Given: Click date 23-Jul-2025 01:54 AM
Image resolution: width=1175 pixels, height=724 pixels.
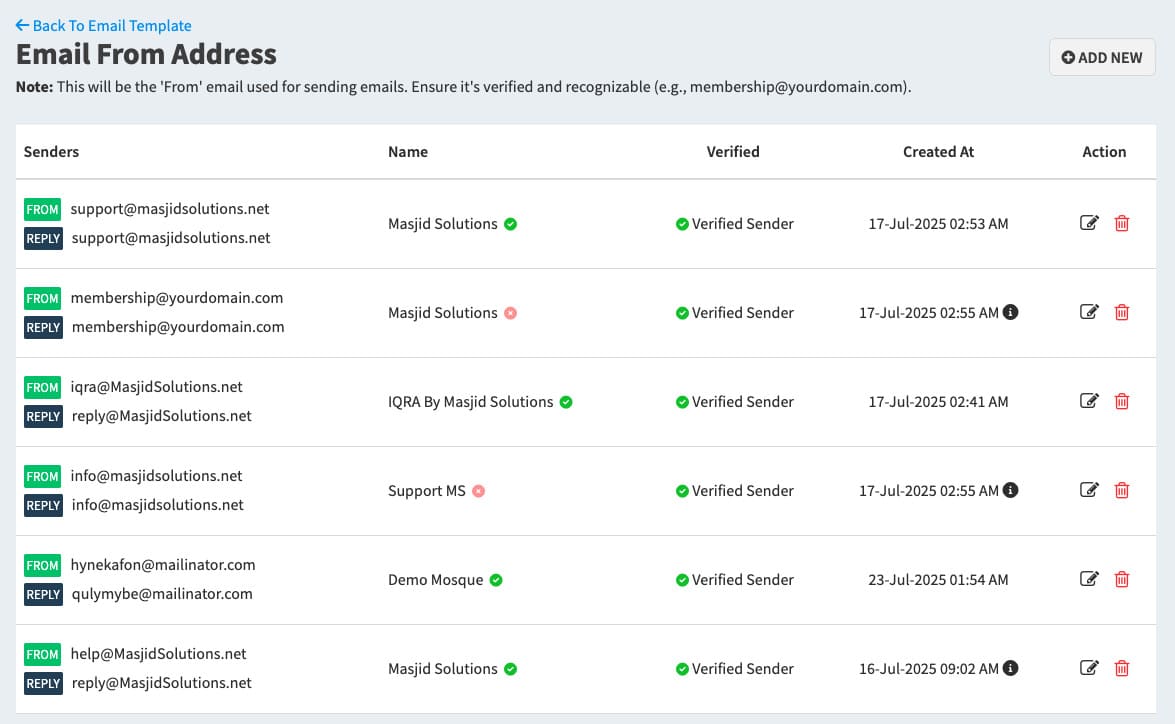Looking at the screenshot, I should pos(938,579).
